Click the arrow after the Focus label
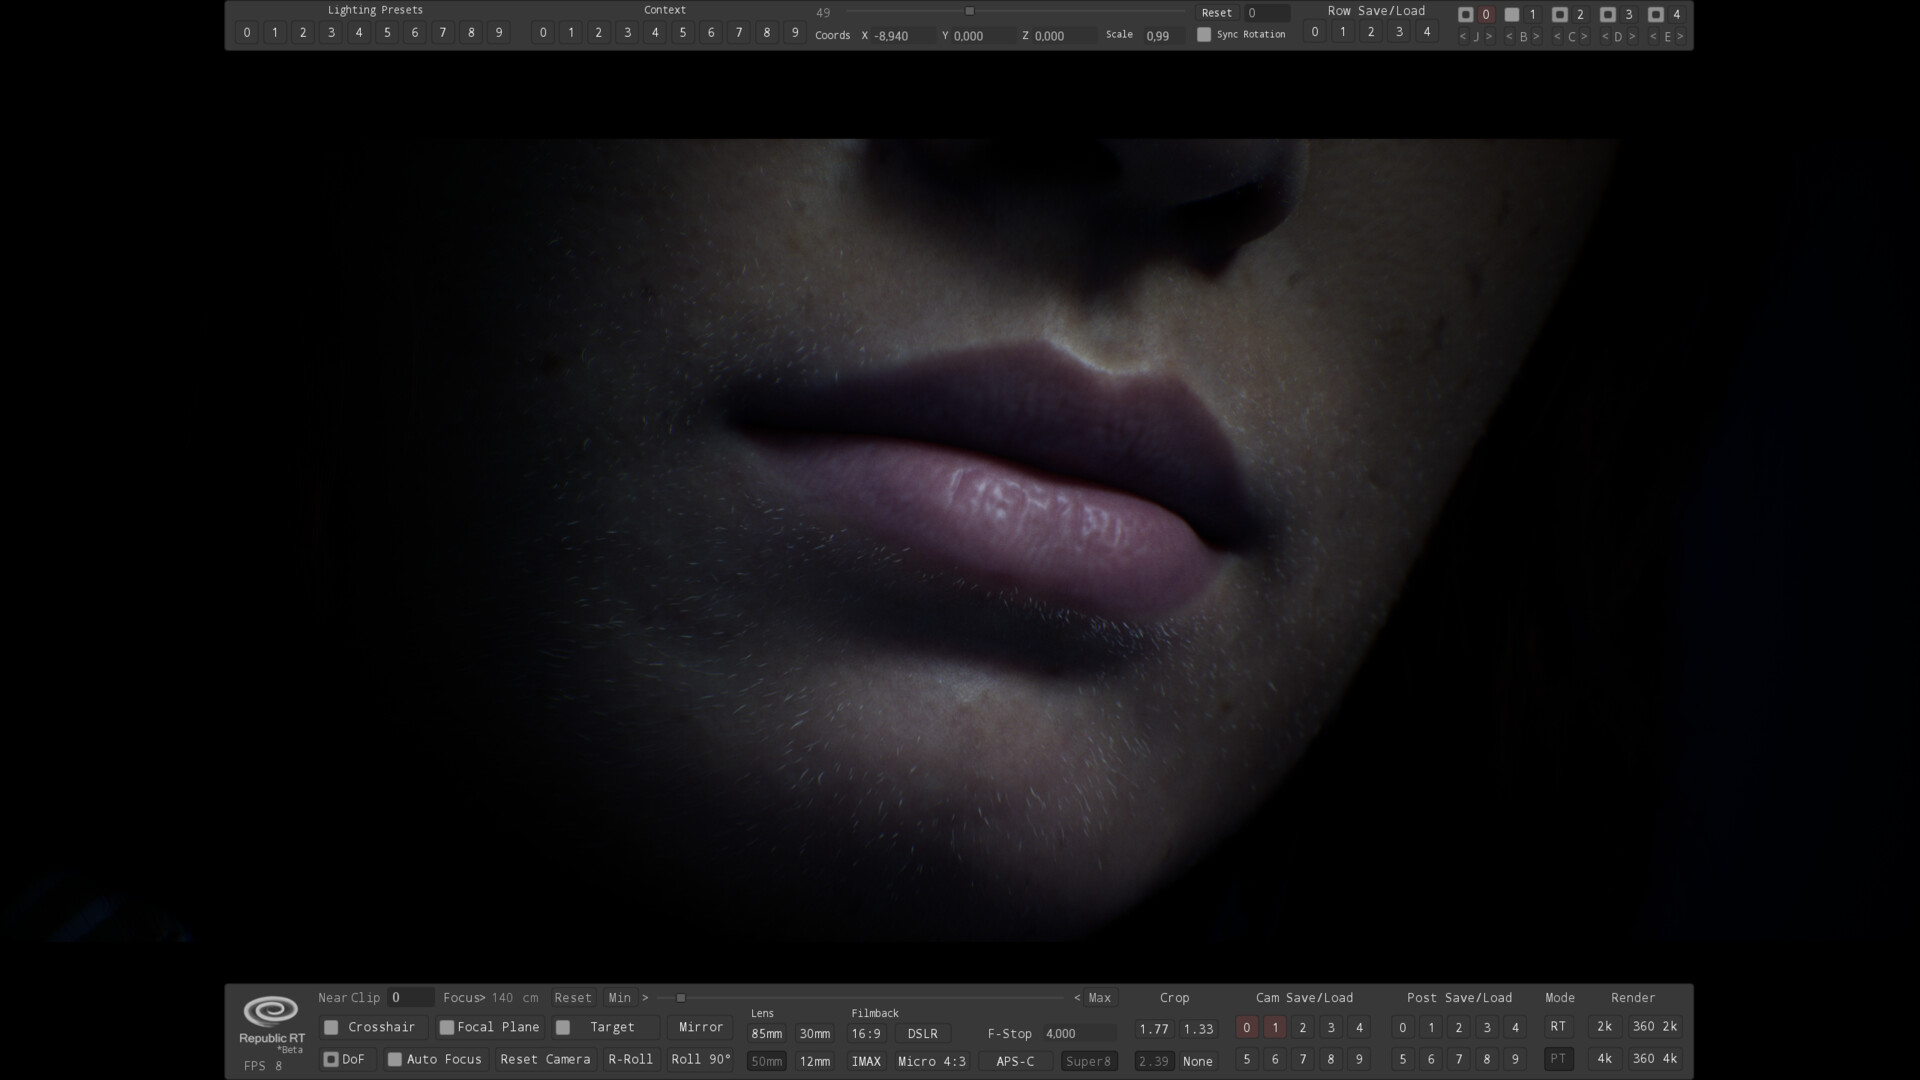 point(484,997)
